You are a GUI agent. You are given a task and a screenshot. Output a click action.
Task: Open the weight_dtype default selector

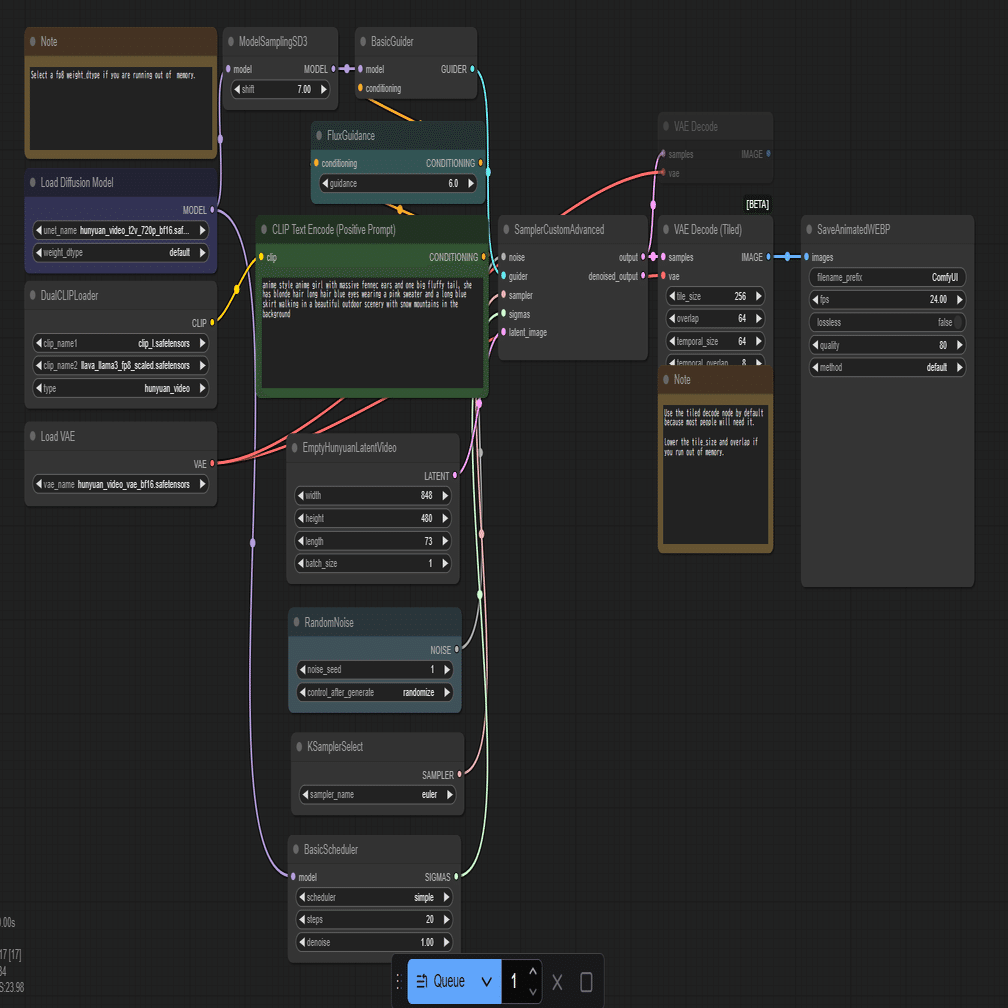click(x=120, y=253)
